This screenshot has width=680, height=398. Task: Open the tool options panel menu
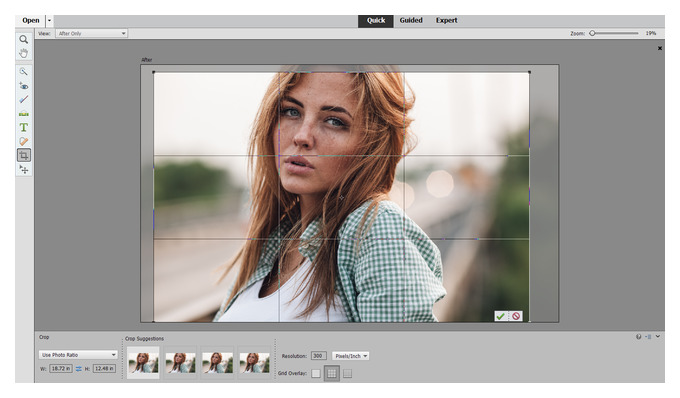click(648, 336)
